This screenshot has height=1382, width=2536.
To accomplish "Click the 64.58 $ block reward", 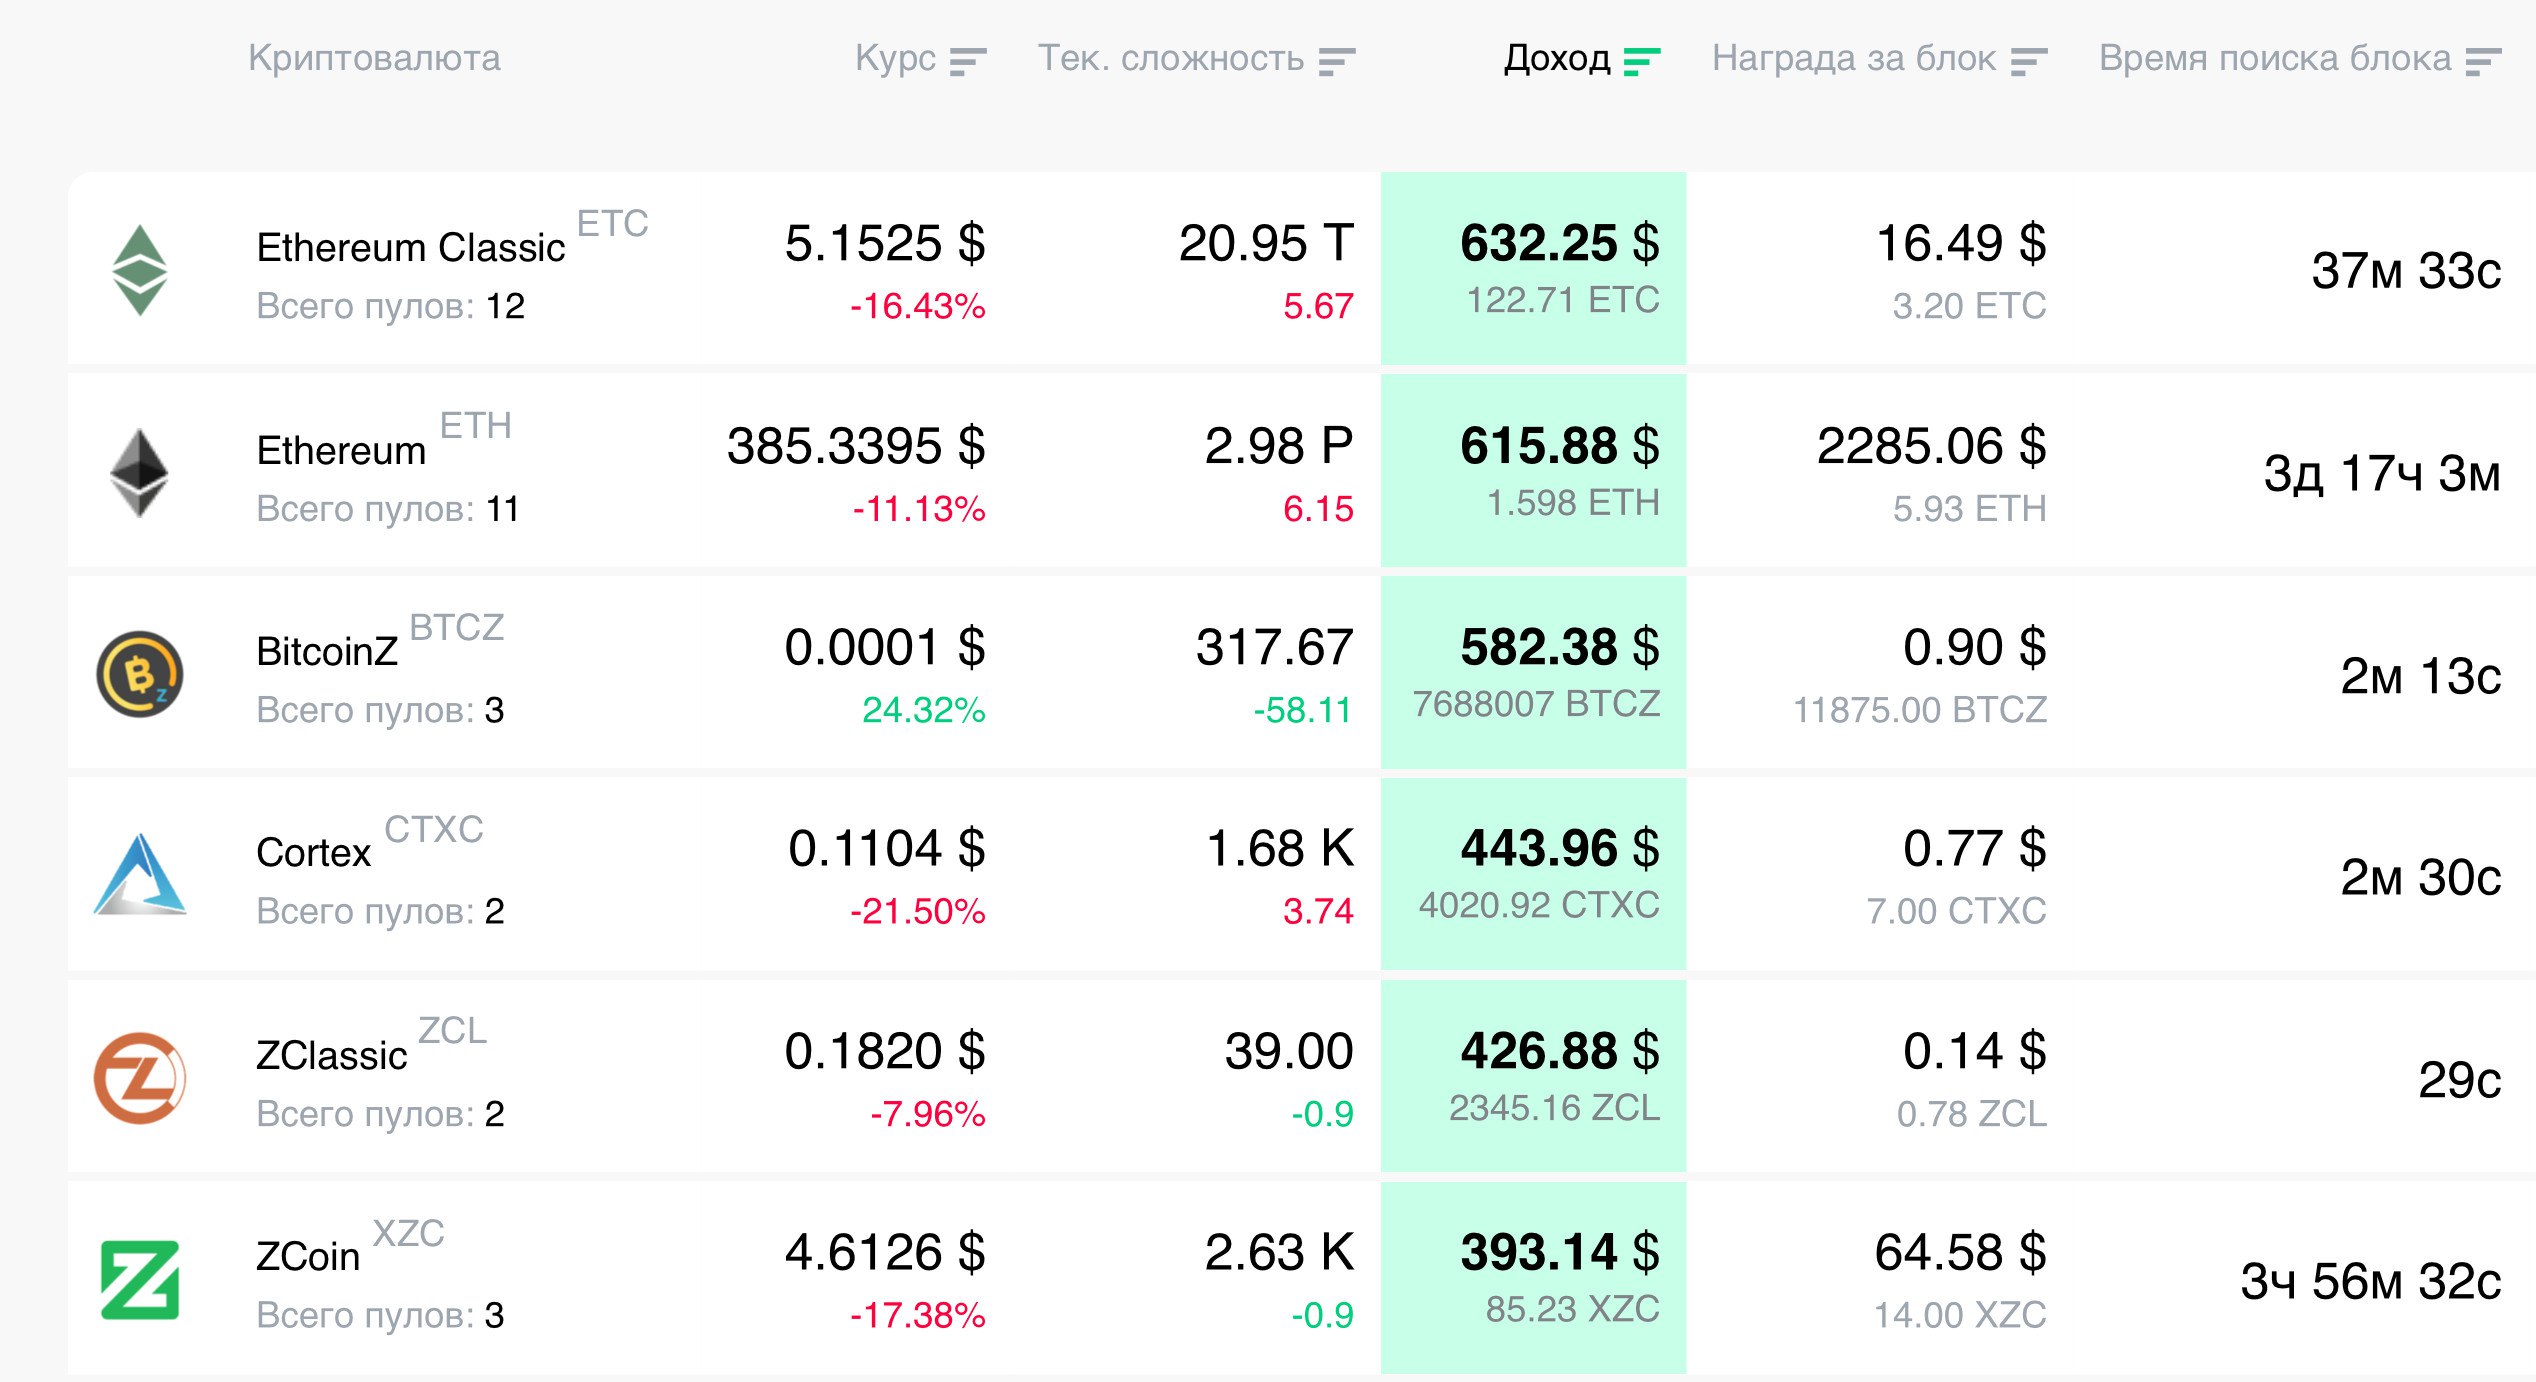I will coord(1961,1252).
